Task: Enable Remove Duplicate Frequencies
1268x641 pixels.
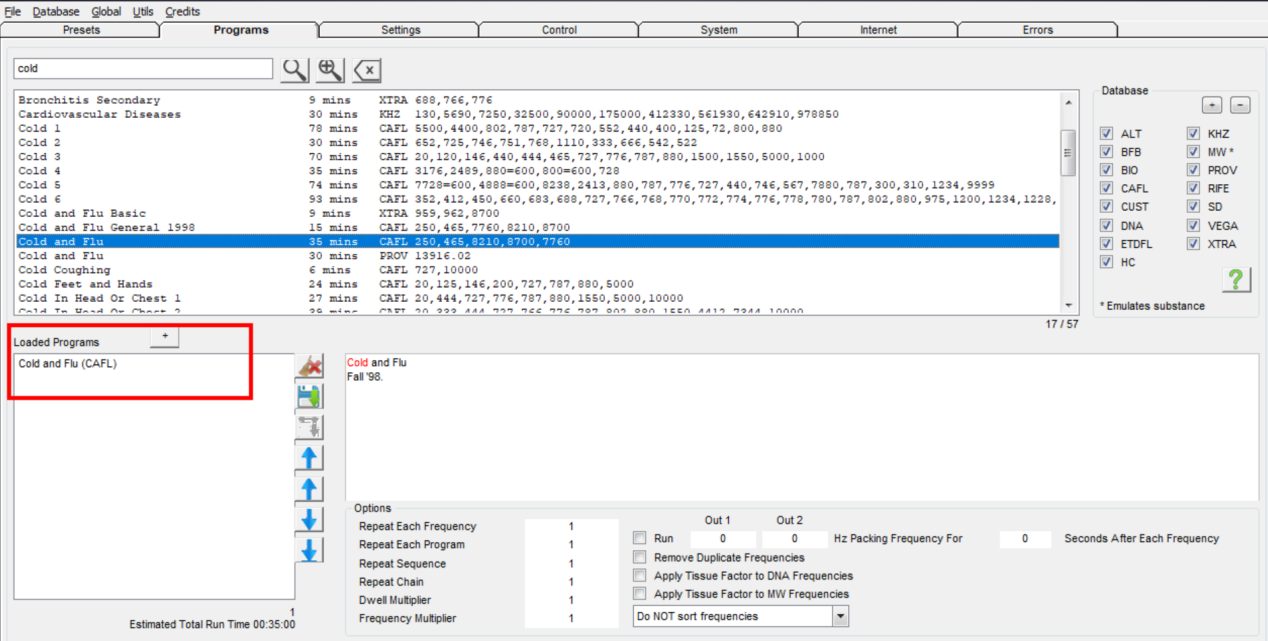Action: point(640,557)
